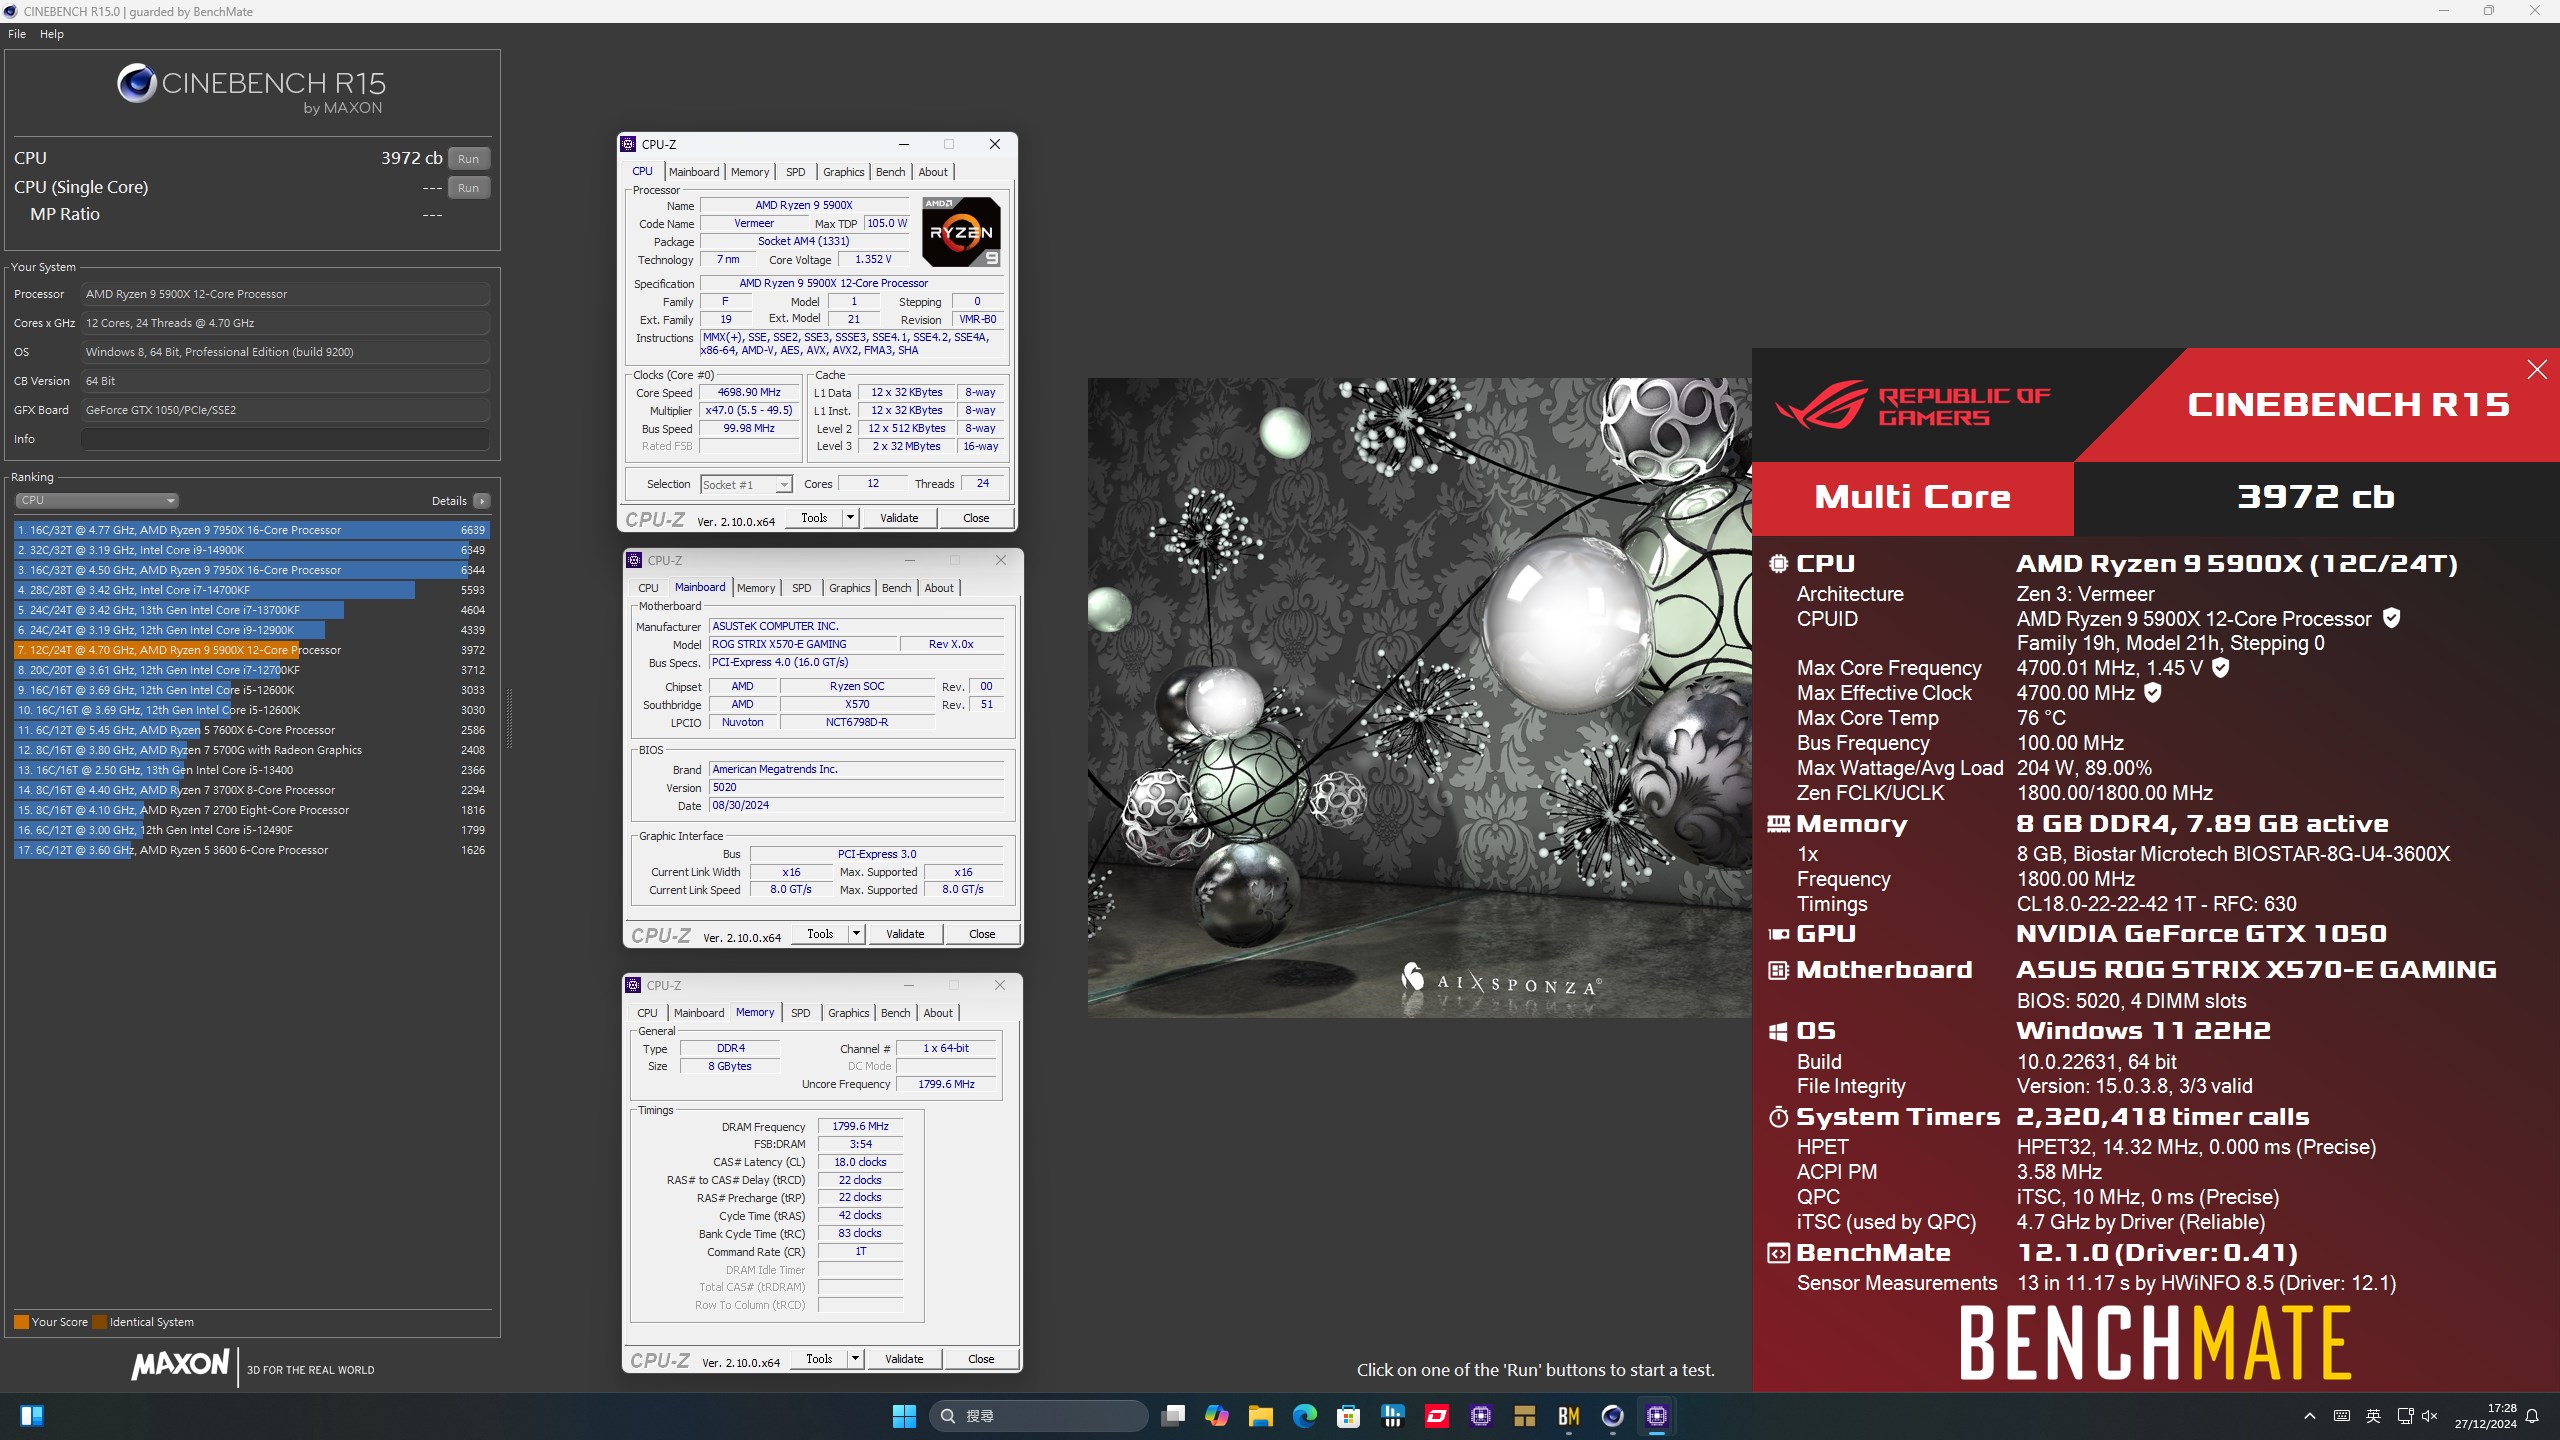Open the notifications bell in the tray
2560x1440 pixels.
pyautogui.click(x=2532, y=1415)
